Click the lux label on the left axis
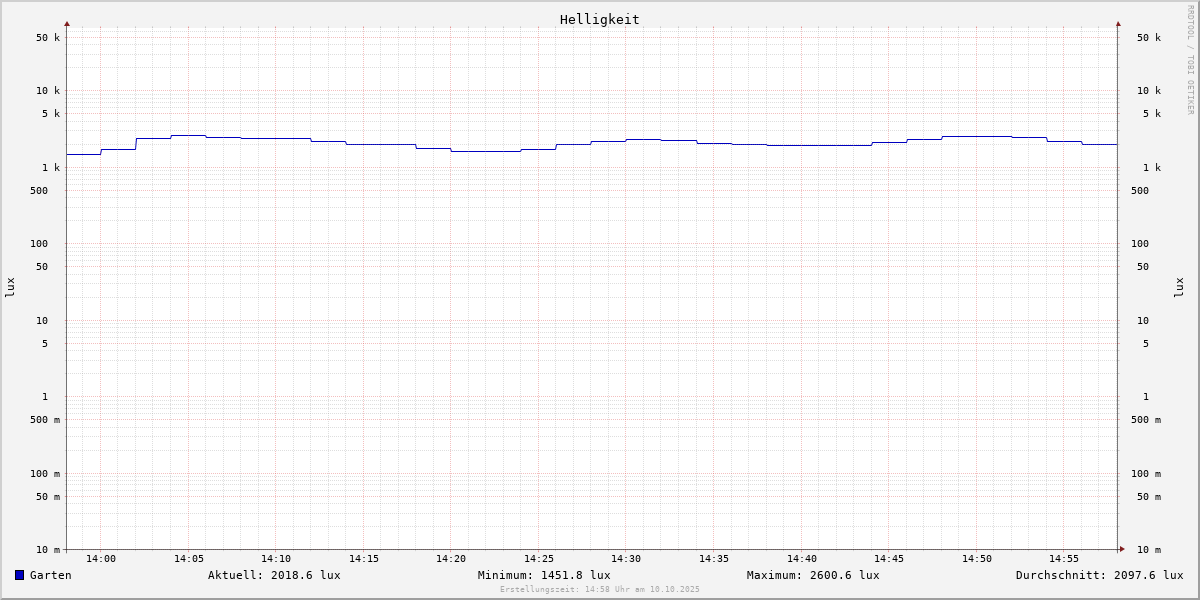Image resolution: width=1200 pixels, height=600 pixels. (10, 287)
